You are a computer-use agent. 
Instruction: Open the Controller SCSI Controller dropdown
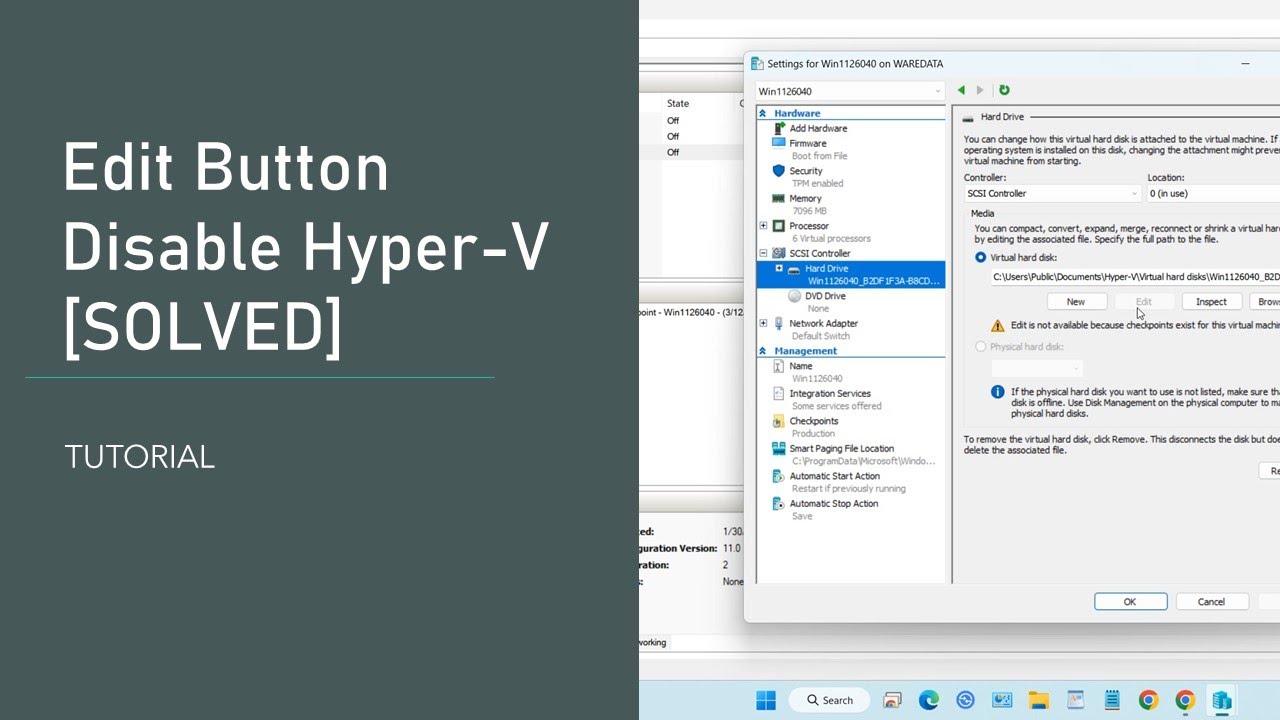[x=1052, y=193]
